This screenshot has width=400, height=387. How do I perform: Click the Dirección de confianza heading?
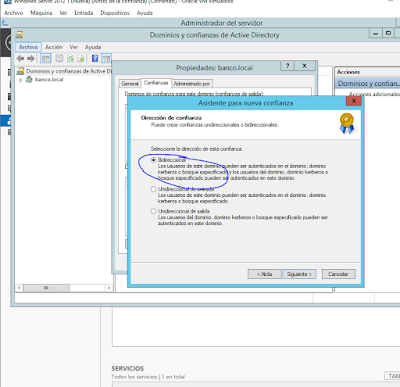(x=171, y=118)
